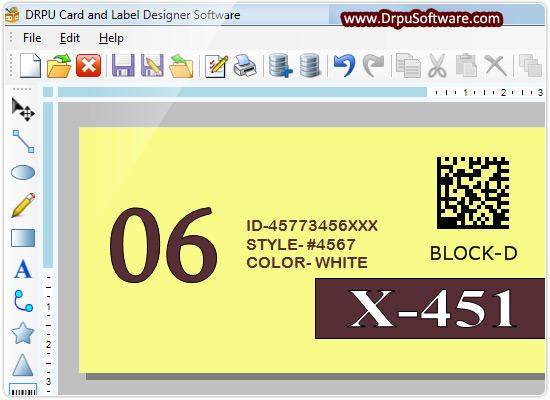
Task: Select the Rectangle tool
Action: pyautogui.click(x=23, y=238)
